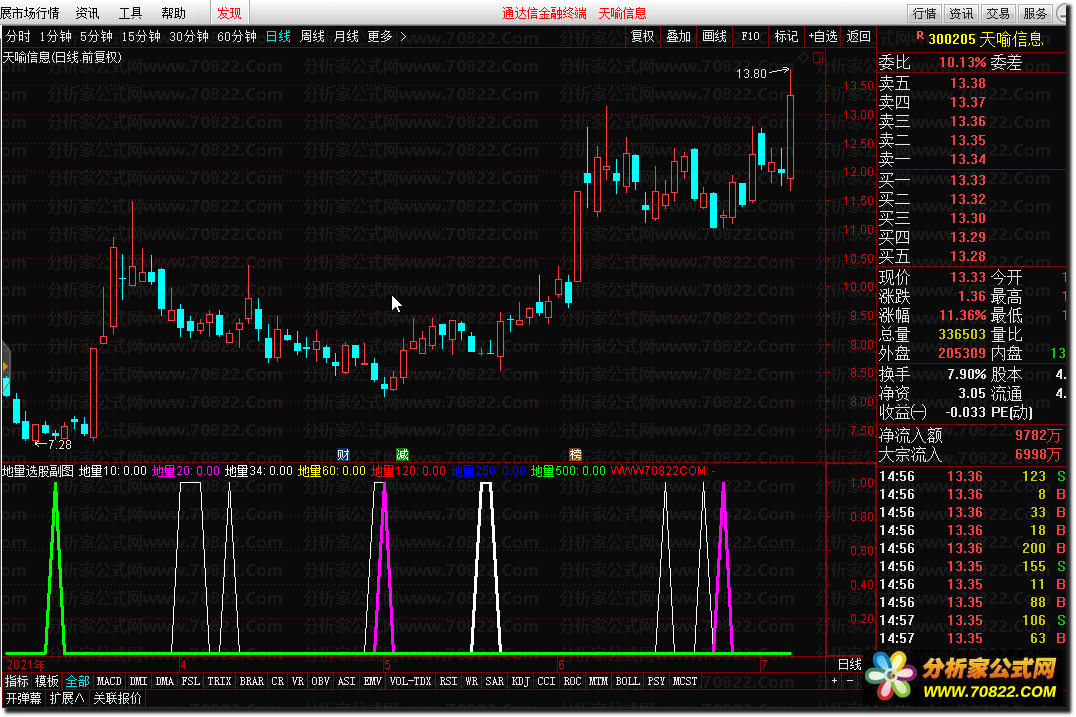
Task: Switch to 月线 period
Action: point(346,36)
